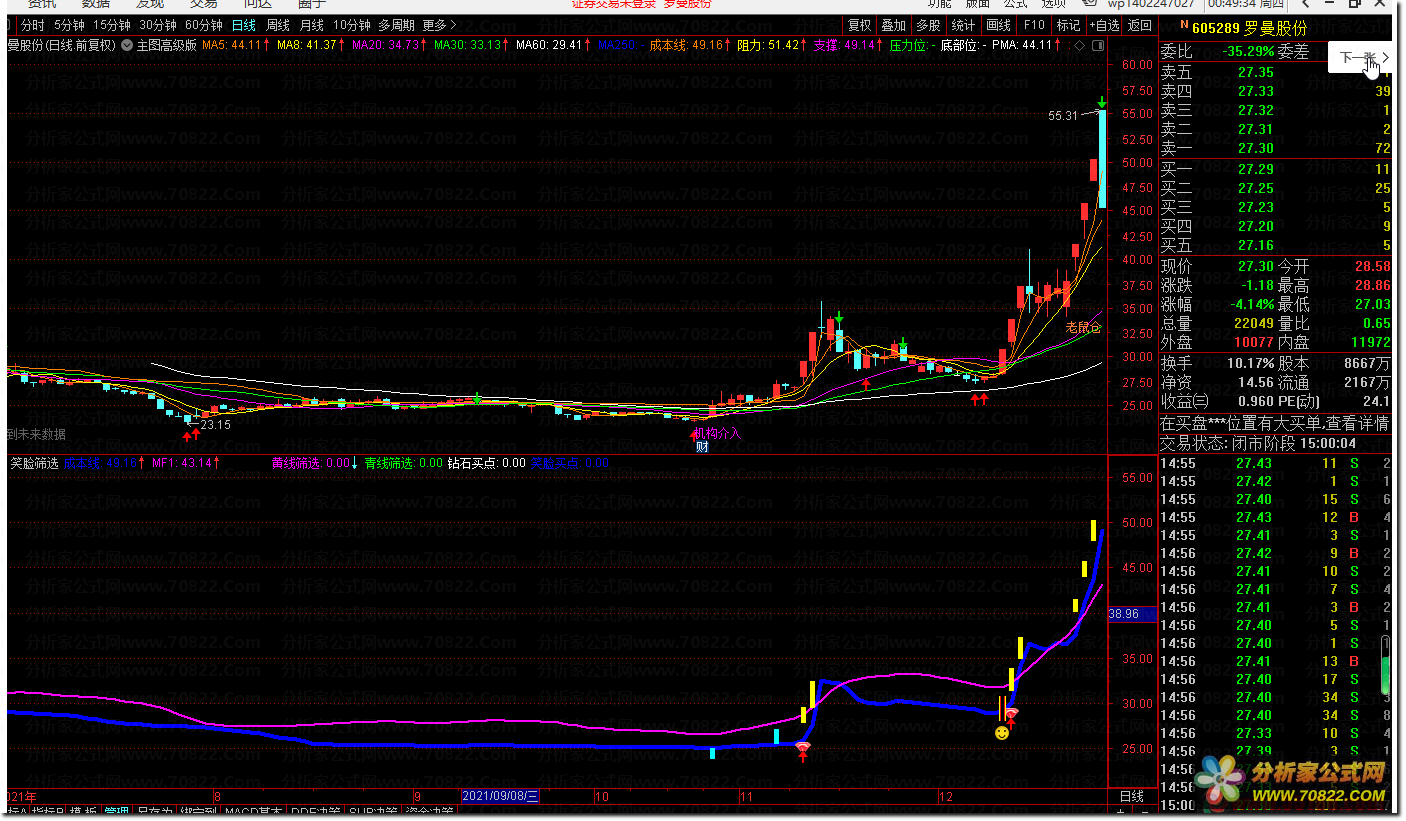Click the MA60: 29.41 readout
The height and width of the screenshot is (821, 1406).
click(x=554, y=45)
